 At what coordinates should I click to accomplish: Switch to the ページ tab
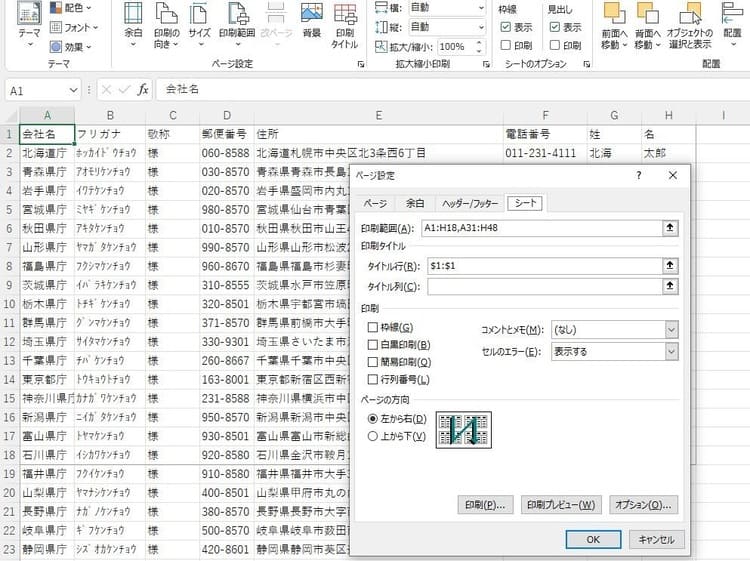click(375, 204)
